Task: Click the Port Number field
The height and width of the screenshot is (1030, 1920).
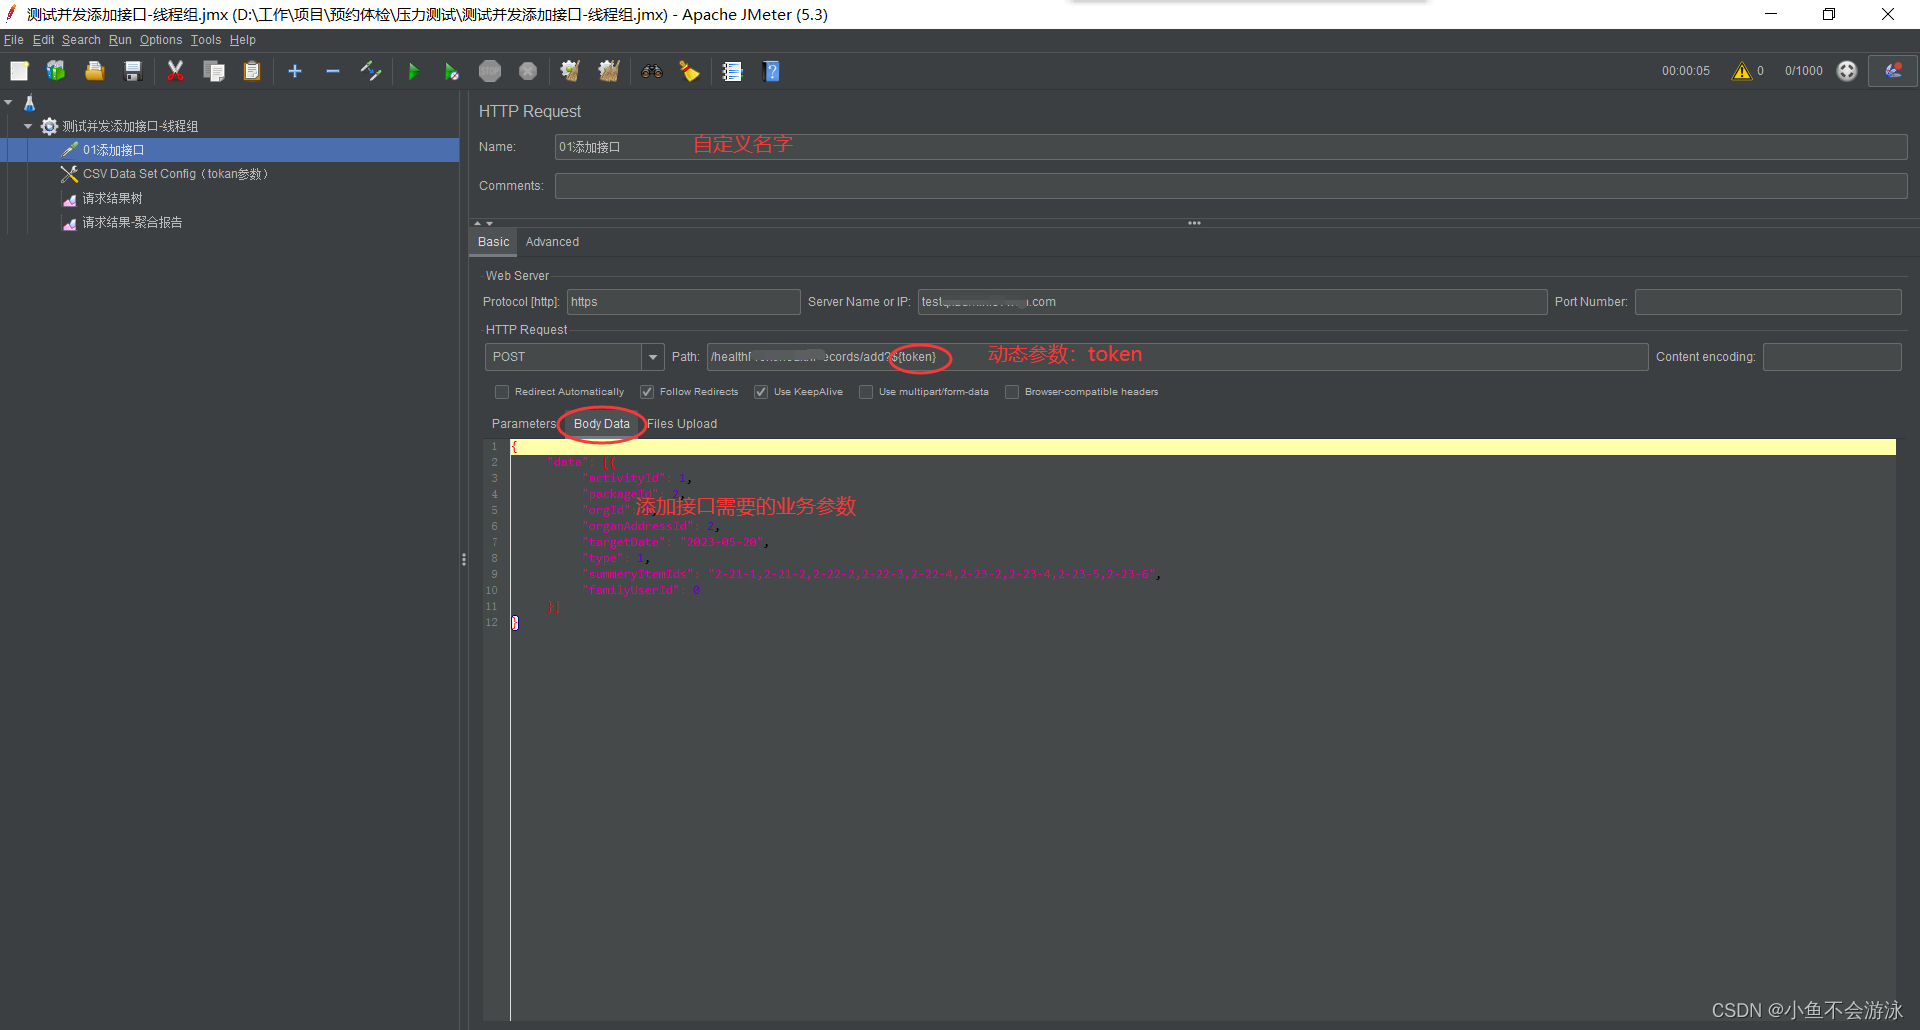Action: tap(1768, 302)
